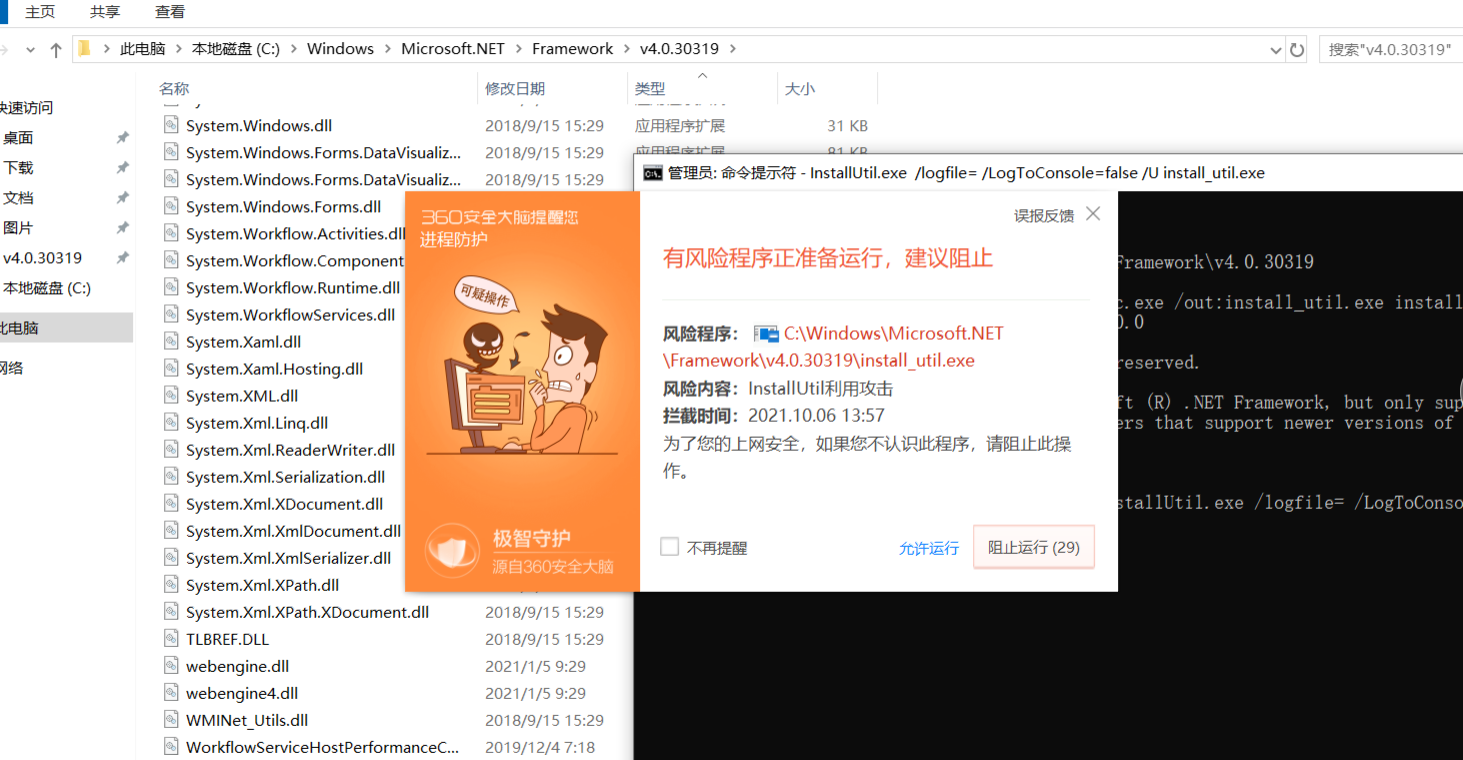Click the System.Xml.Linq.dll file icon
Viewport: 1463px width, 760px height.
tap(172, 423)
